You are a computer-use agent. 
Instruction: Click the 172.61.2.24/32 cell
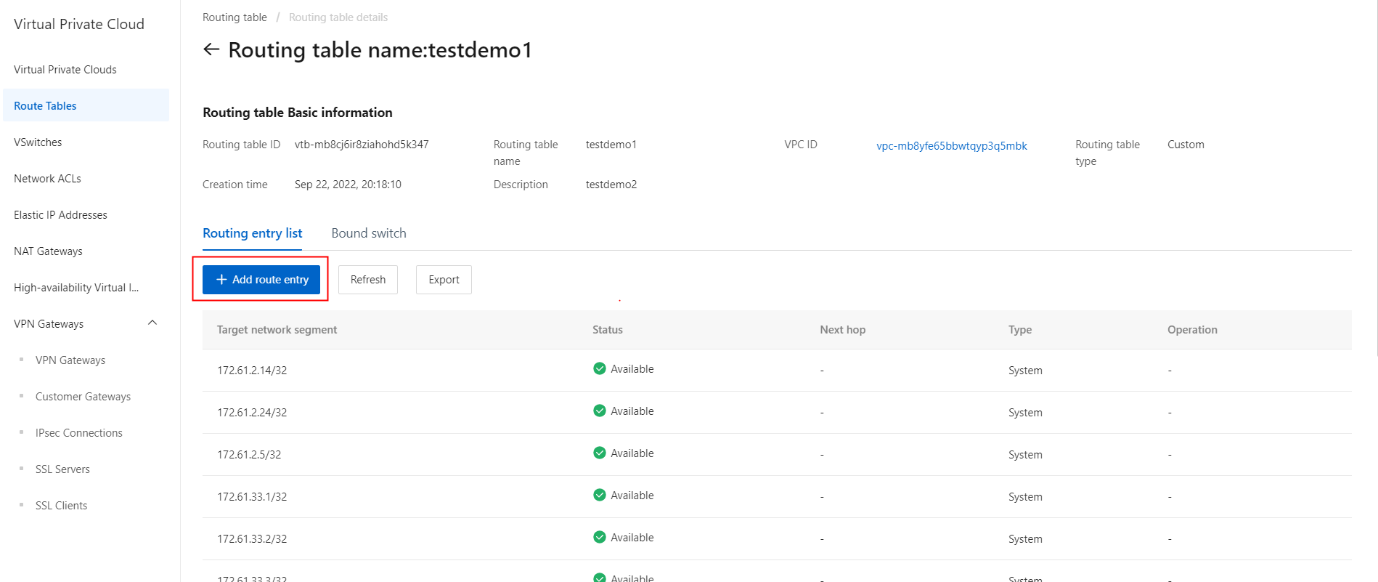coord(252,412)
